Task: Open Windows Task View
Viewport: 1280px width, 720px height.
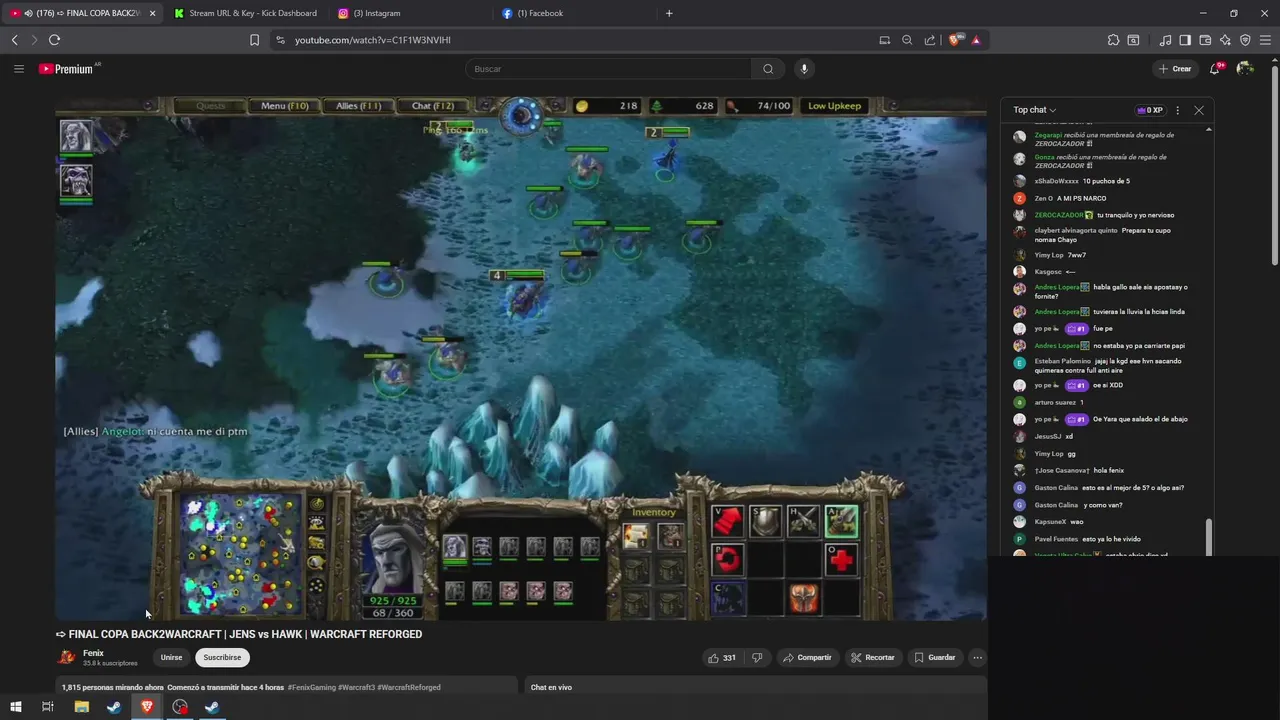Action: [x=47, y=707]
